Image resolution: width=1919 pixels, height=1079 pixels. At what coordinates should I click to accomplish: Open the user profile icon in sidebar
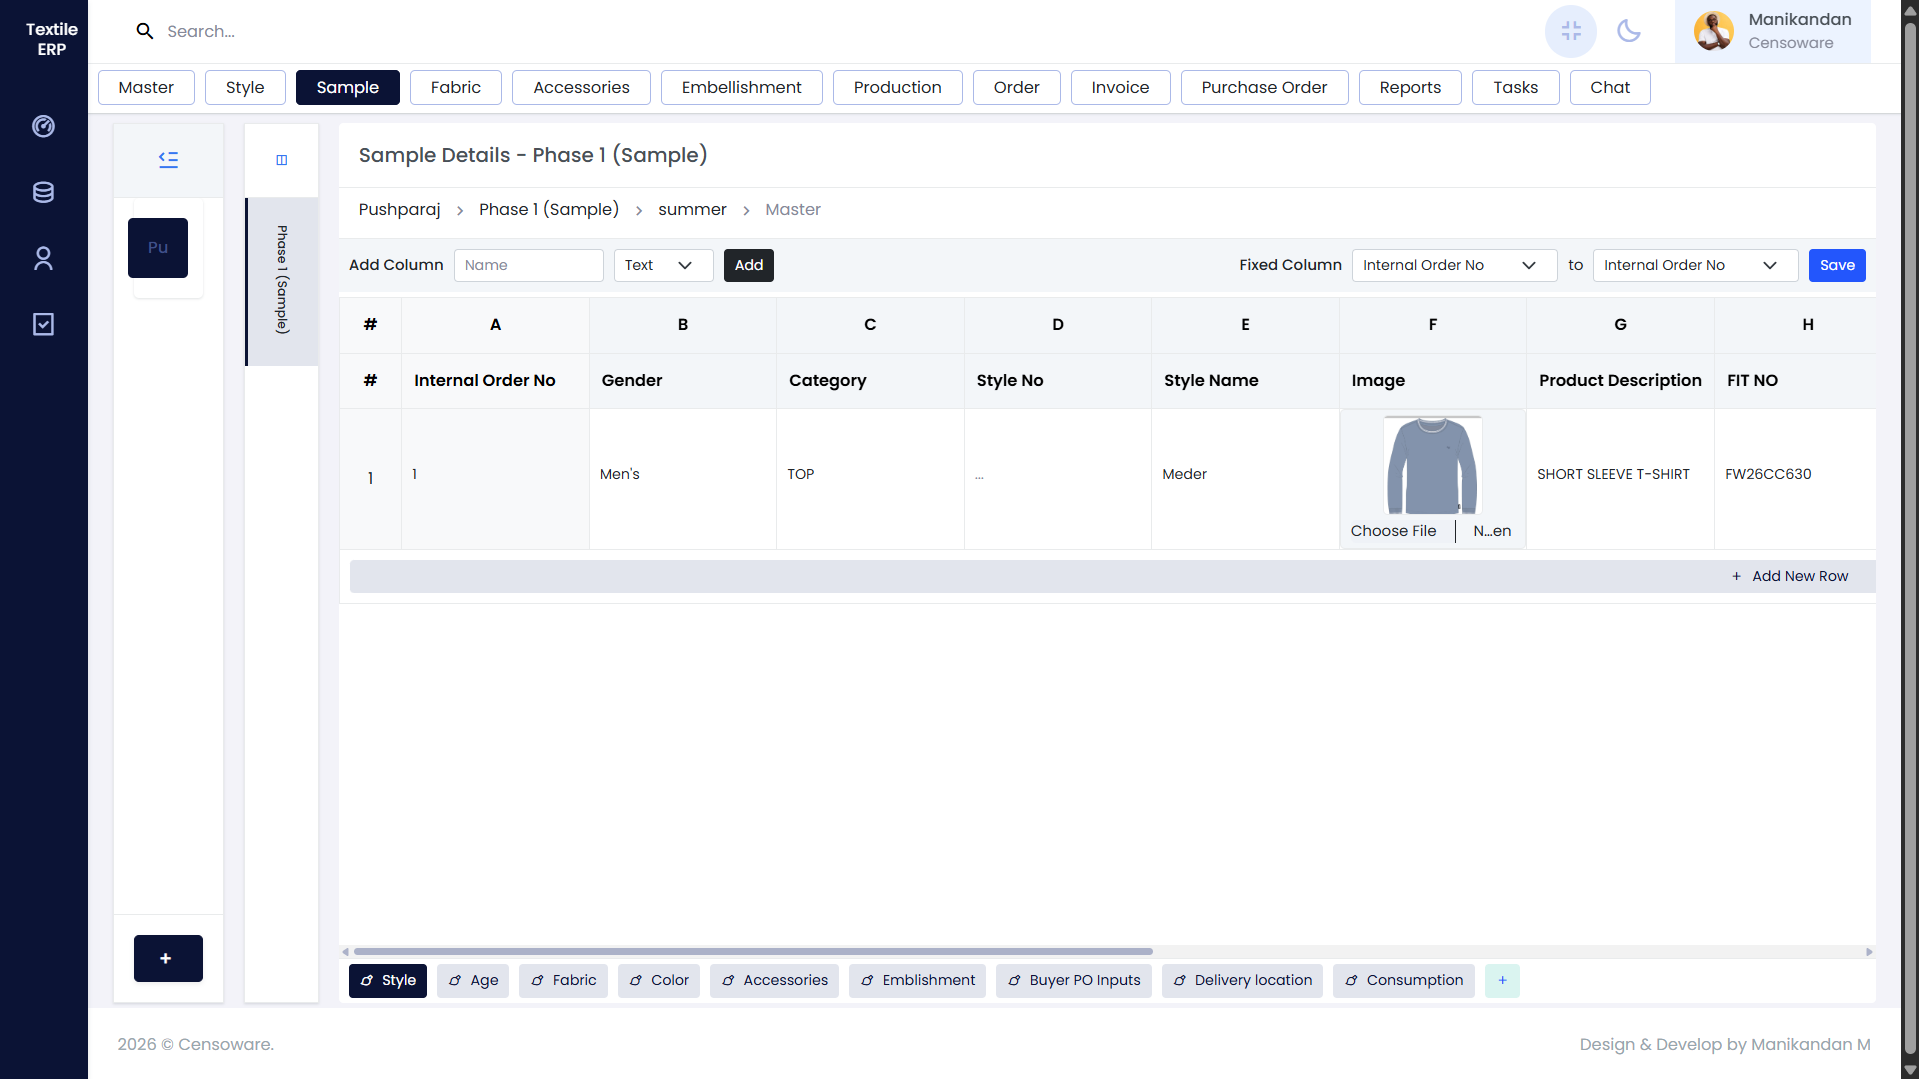tap(43, 258)
